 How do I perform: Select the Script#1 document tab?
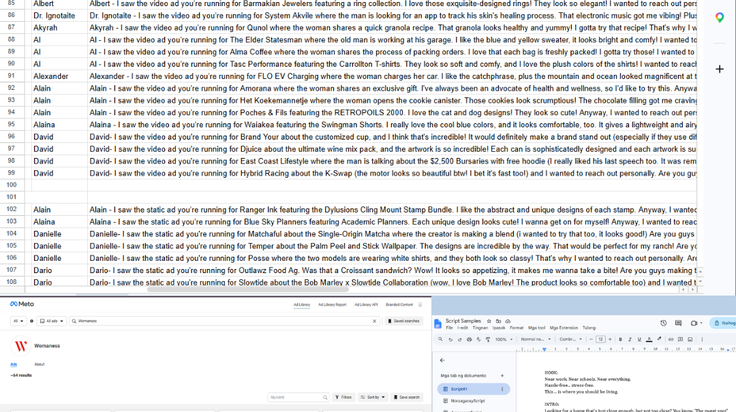(x=473, y=389)
